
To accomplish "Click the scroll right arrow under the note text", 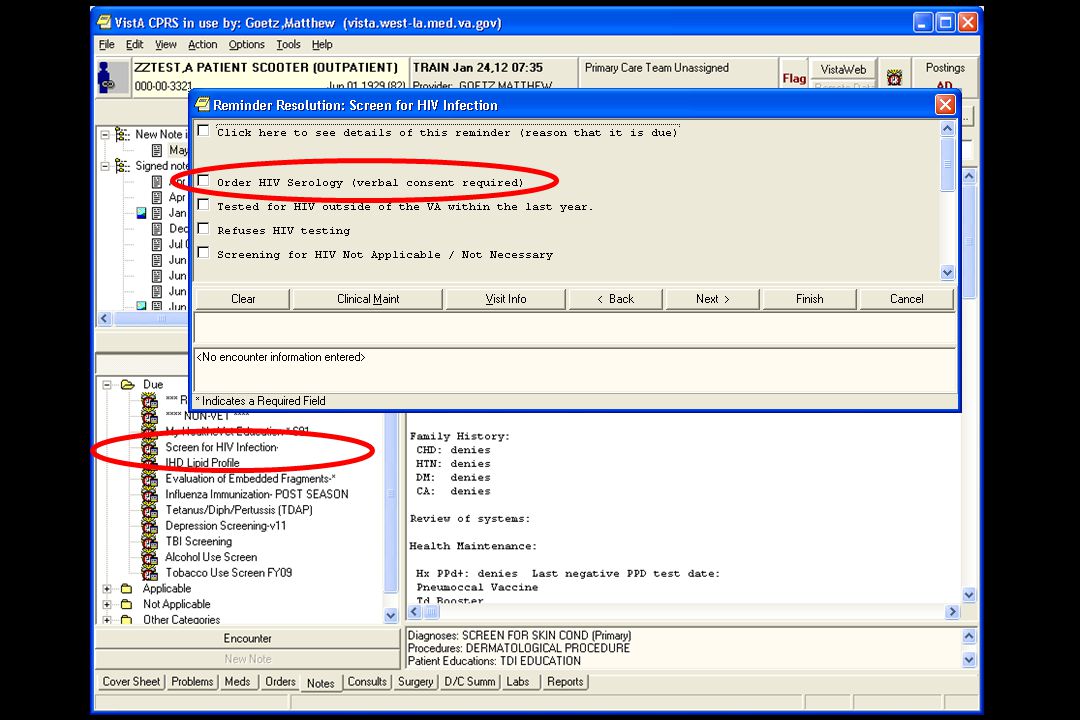I will 953,612.
